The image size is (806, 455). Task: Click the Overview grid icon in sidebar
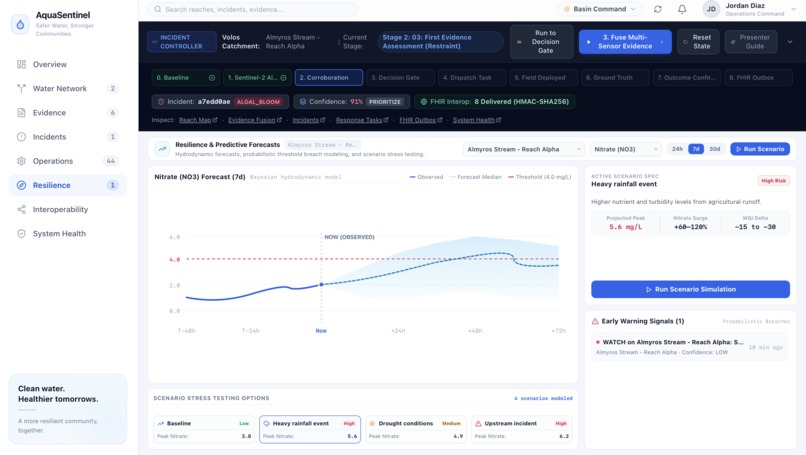pyautogui.click(x=21, y=64)
